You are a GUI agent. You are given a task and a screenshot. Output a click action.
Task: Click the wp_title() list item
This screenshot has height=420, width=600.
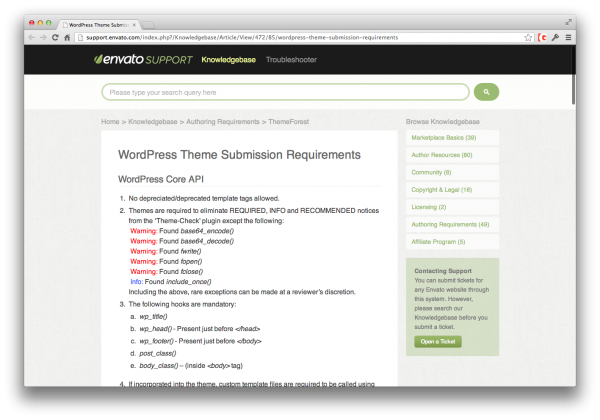(153, 317)
